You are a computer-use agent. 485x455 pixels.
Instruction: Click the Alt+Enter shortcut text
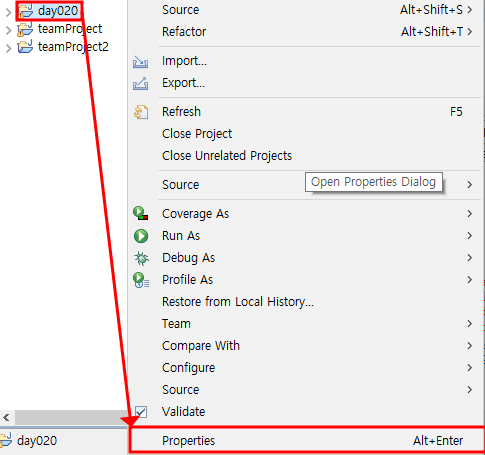[x=438, y=441]
